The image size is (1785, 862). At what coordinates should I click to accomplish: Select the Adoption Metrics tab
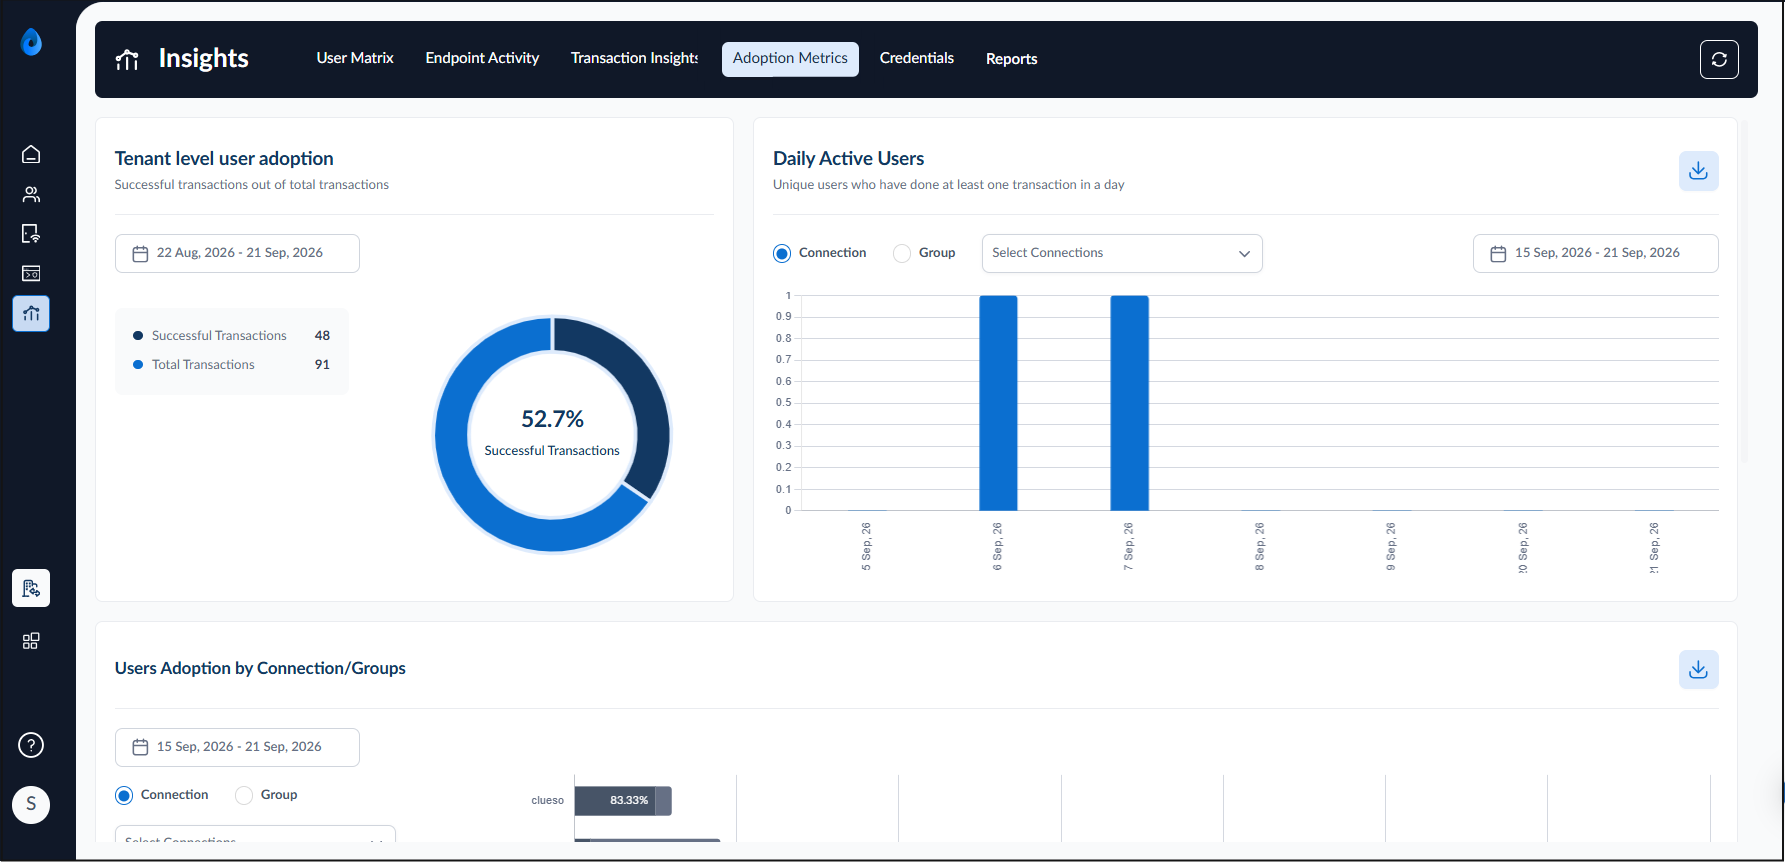point(790,58)
